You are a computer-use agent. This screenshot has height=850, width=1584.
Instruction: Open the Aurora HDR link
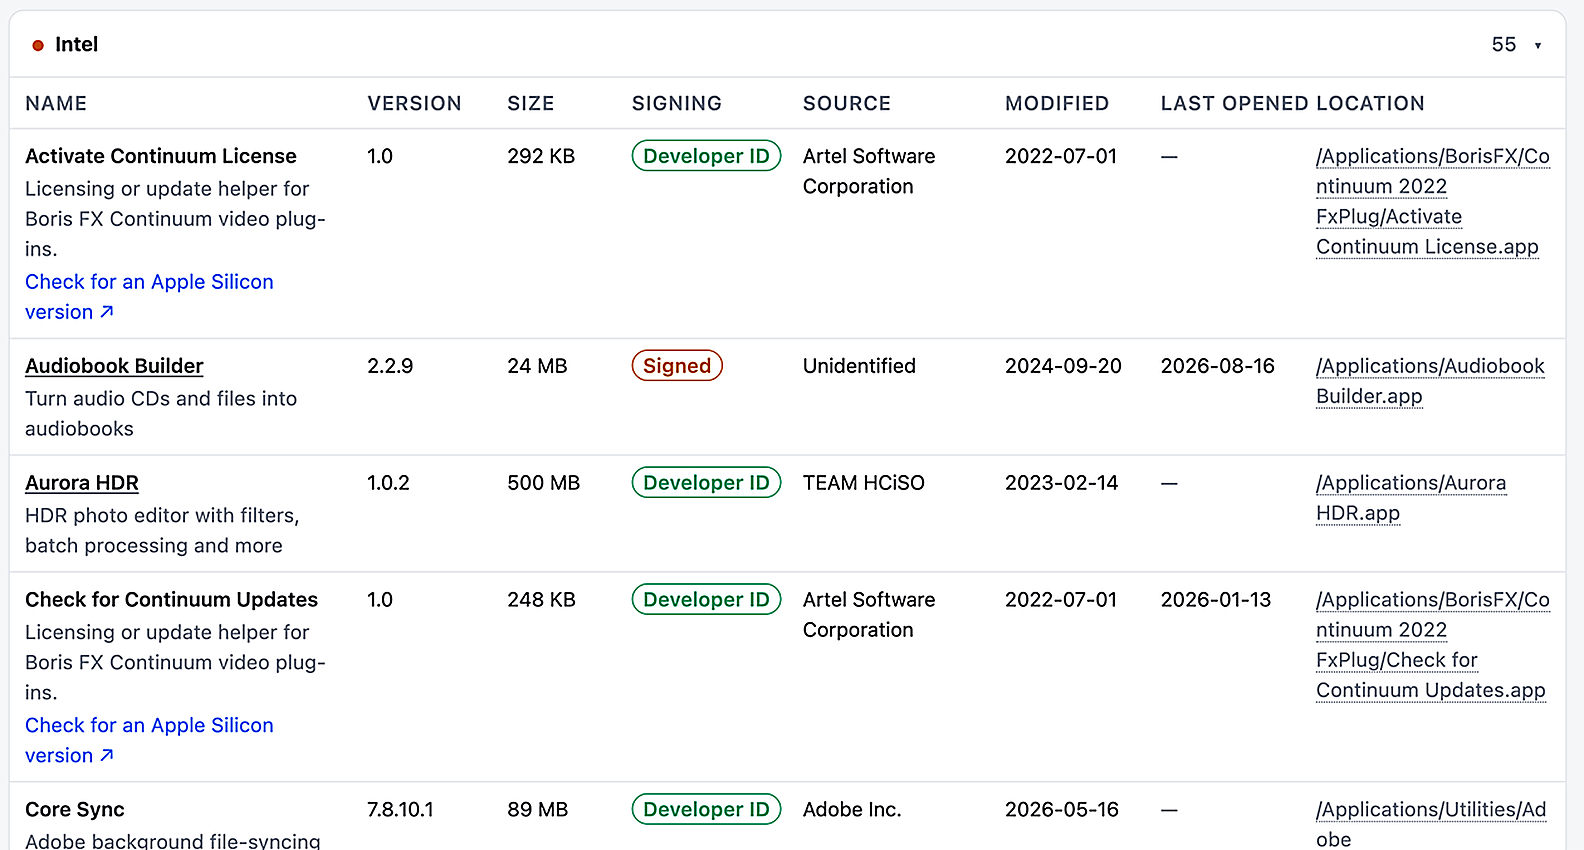pyautogui.click(x=82, y=483)
